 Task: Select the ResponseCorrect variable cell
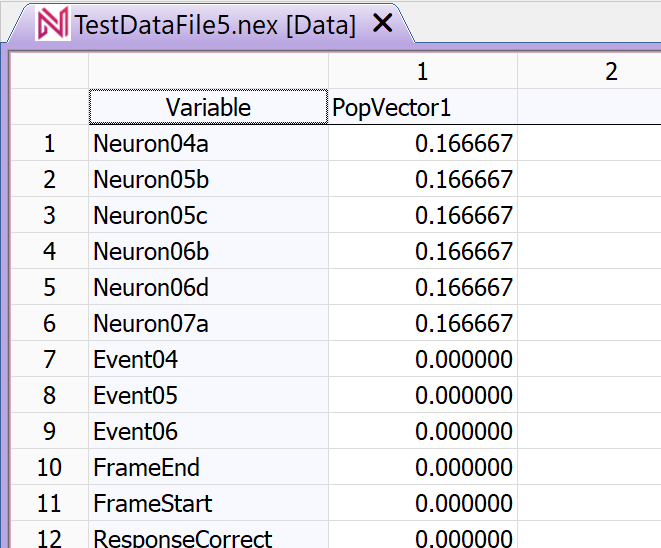pos(208,535)
